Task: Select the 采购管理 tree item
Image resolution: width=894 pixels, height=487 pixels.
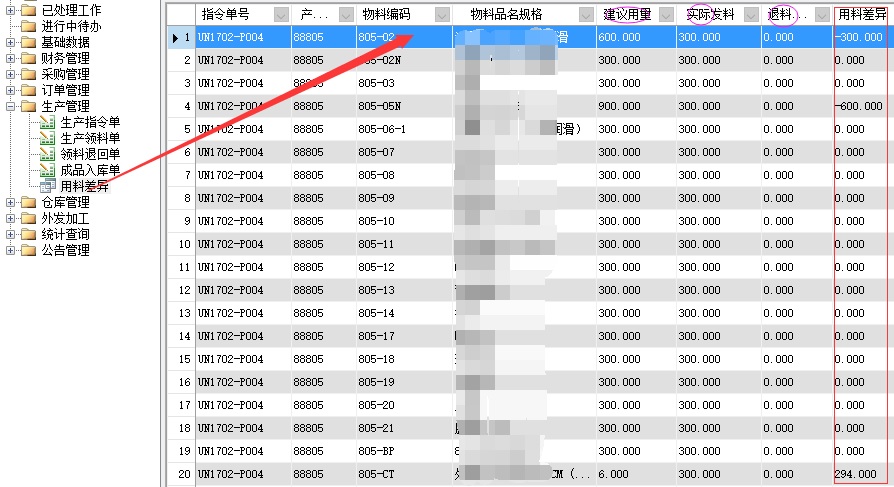Action: coord(65,74)
